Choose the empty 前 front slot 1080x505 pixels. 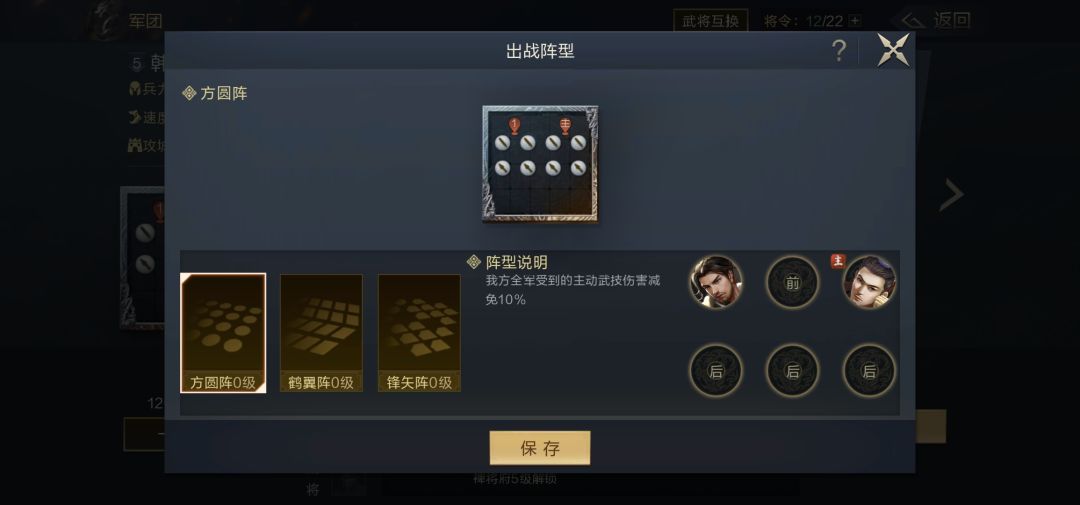click(793, 282)
